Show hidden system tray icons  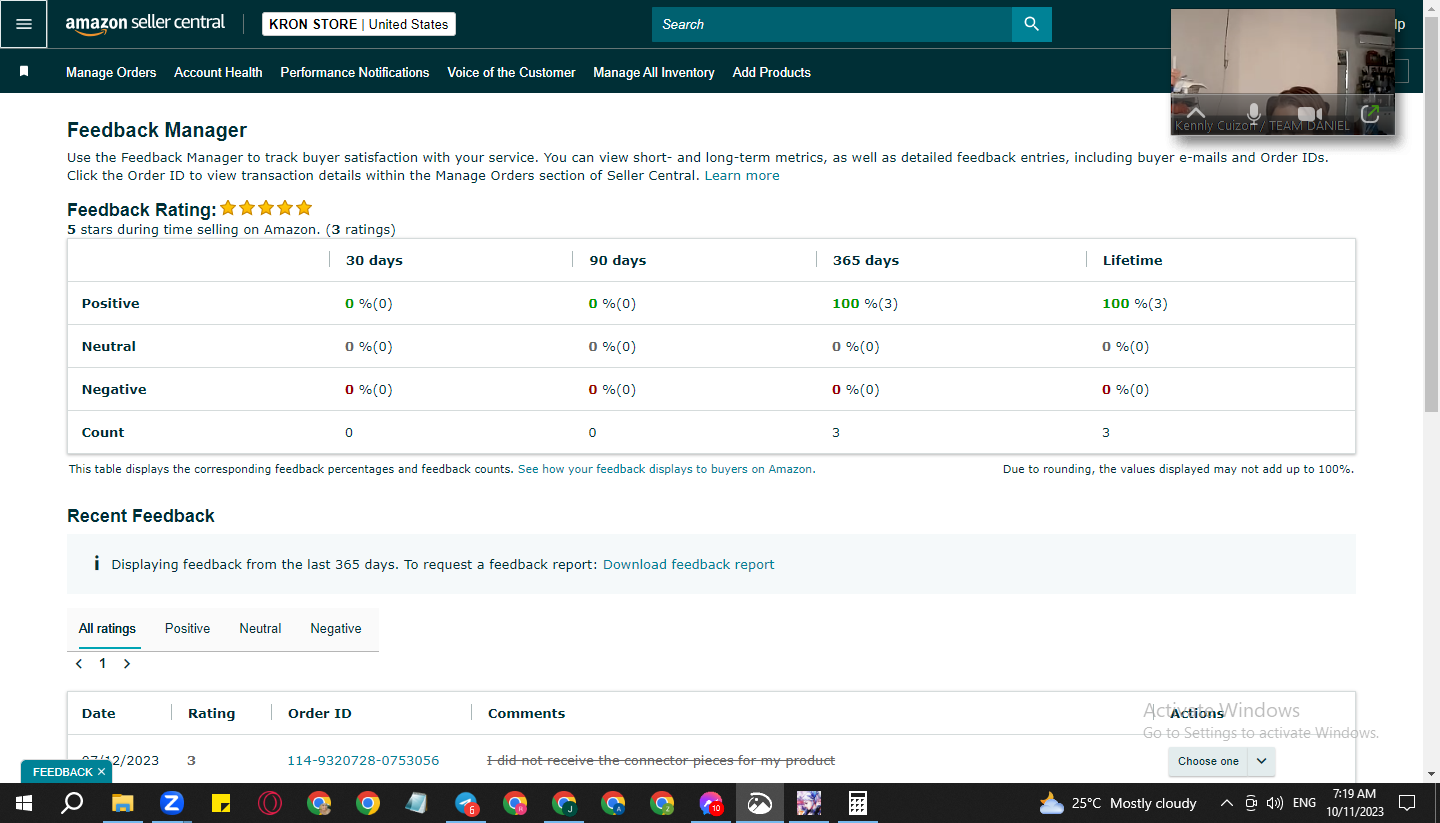1226,803
